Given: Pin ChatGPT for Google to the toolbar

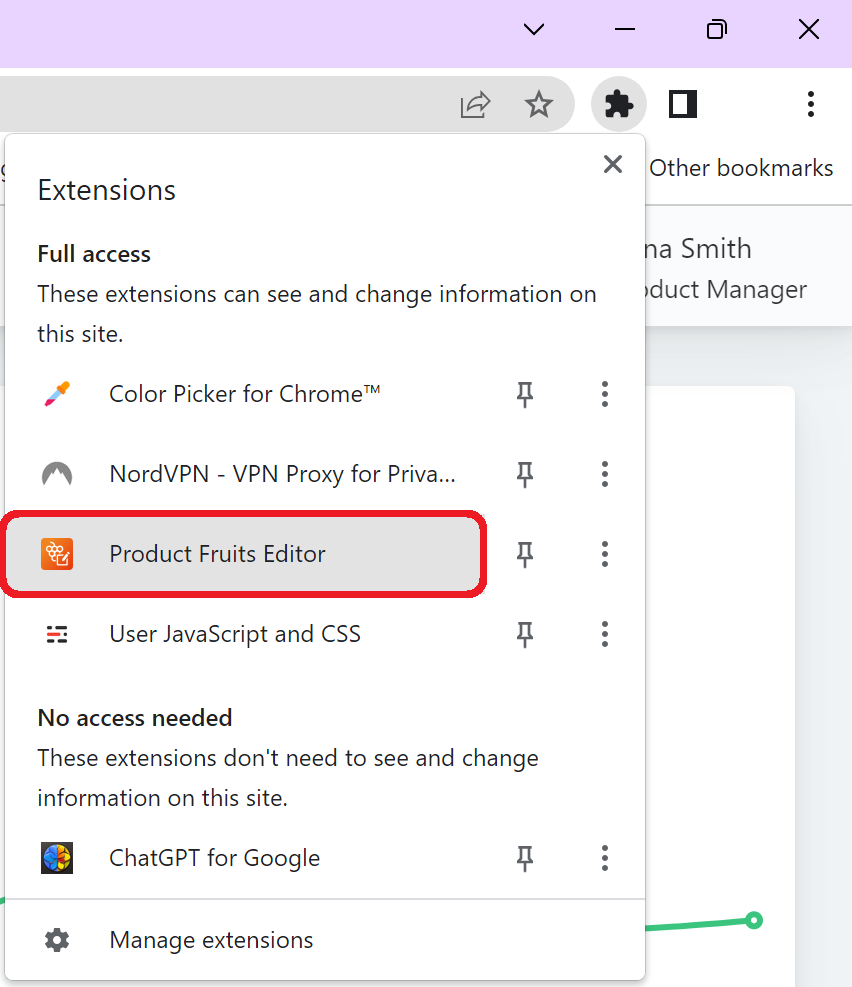Looking at the screenshot, I should click(524, 858).
